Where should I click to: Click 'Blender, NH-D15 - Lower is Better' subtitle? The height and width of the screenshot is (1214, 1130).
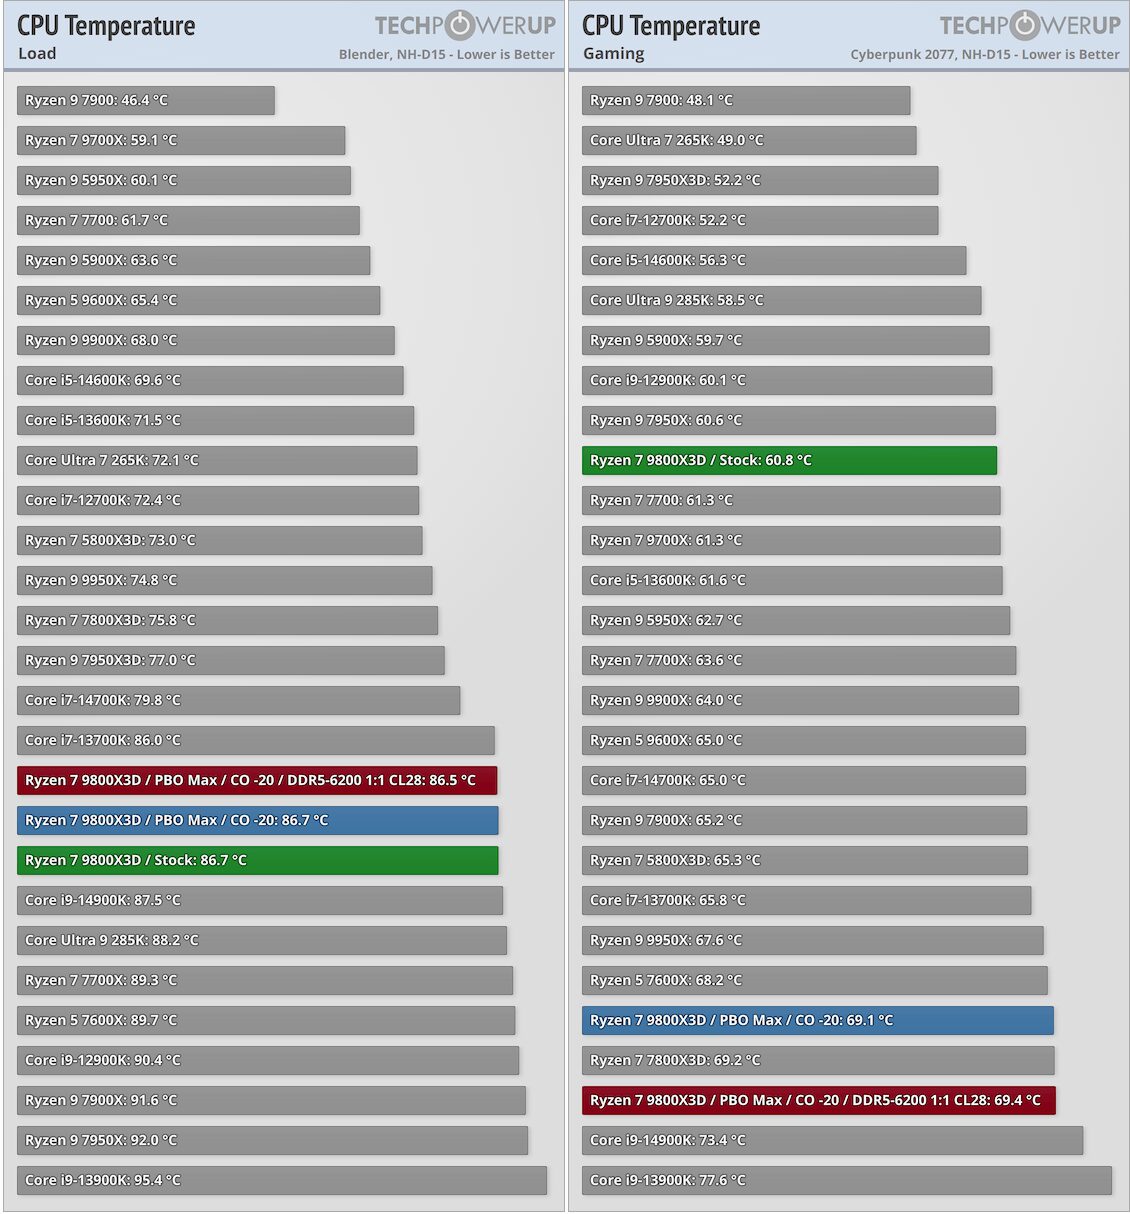[x=447, y=54]
